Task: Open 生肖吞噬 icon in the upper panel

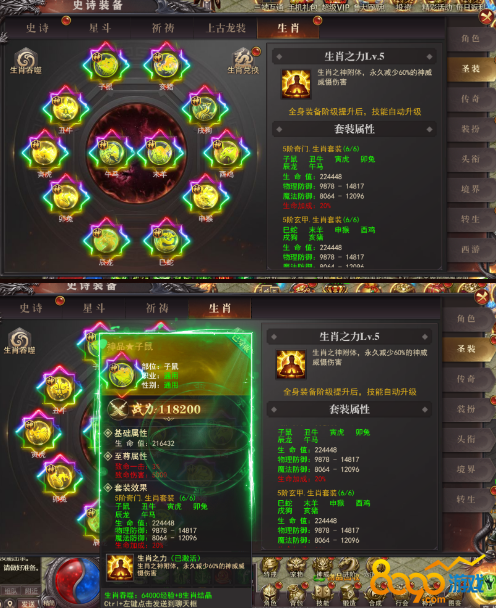Action: coord(26,59)
